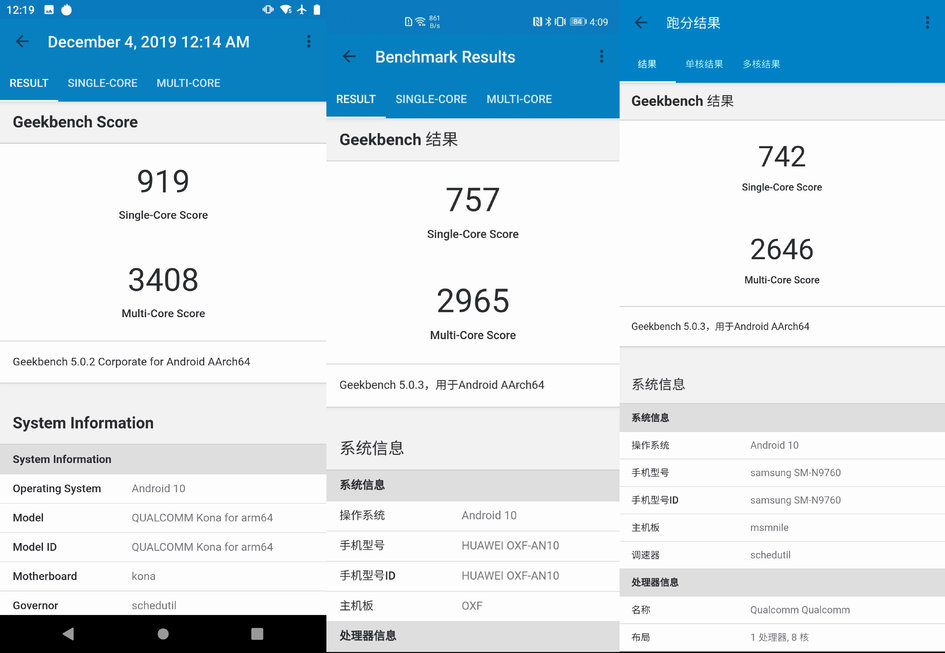Tap back arrow next to 跑分结果
945x653 pixels.
pos(641,23)
